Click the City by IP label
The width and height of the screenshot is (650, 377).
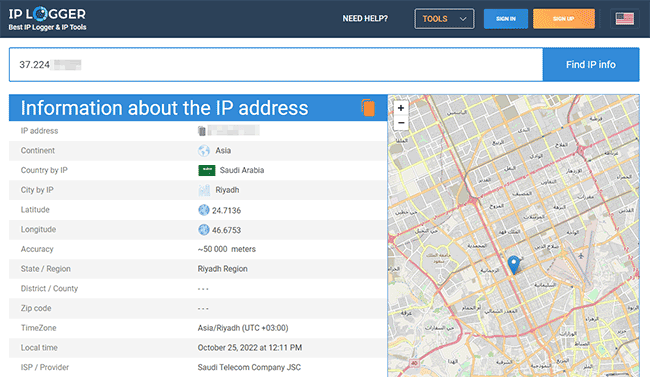click(x=37, y=190)
